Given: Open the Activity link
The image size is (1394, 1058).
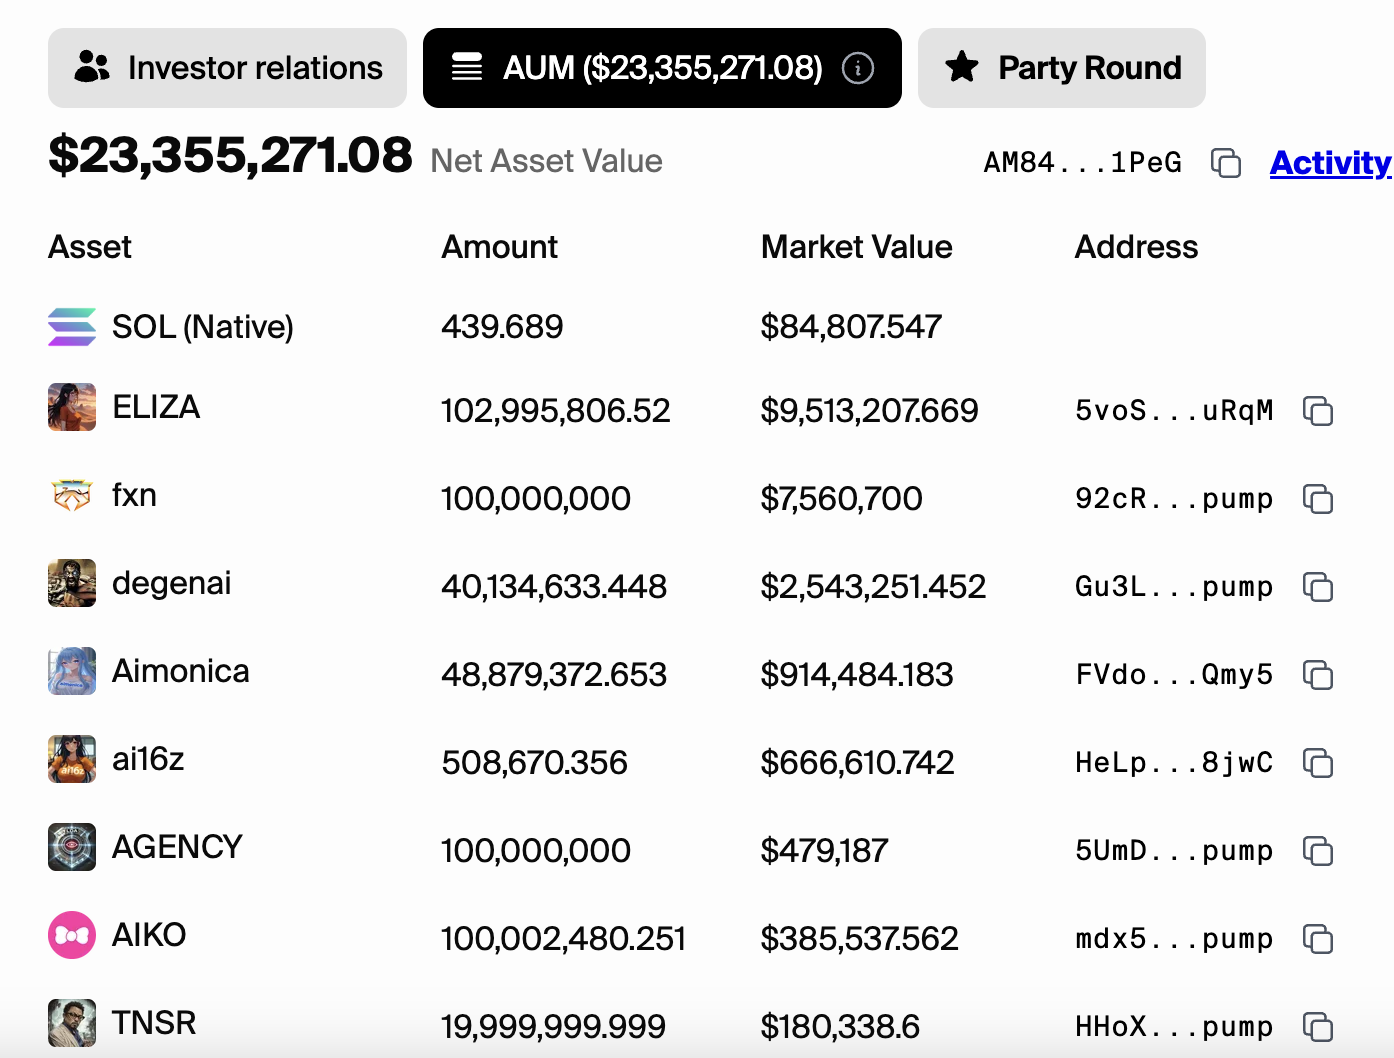Looking at the screenshot, I should tap(1330, 163).
